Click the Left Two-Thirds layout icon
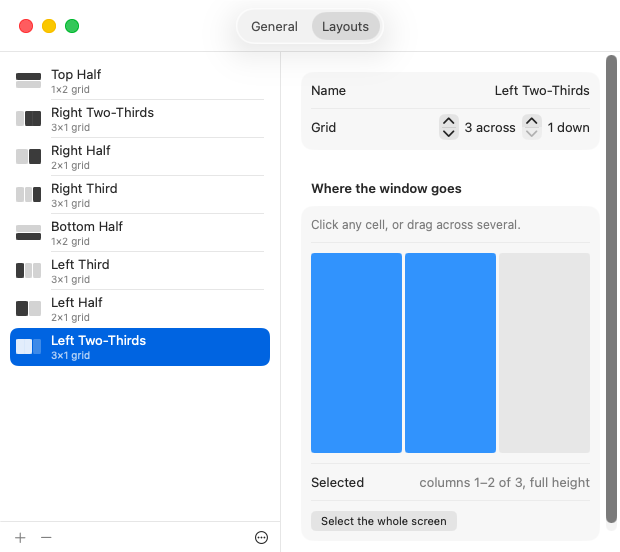620x552 pixels. [28, 346]
